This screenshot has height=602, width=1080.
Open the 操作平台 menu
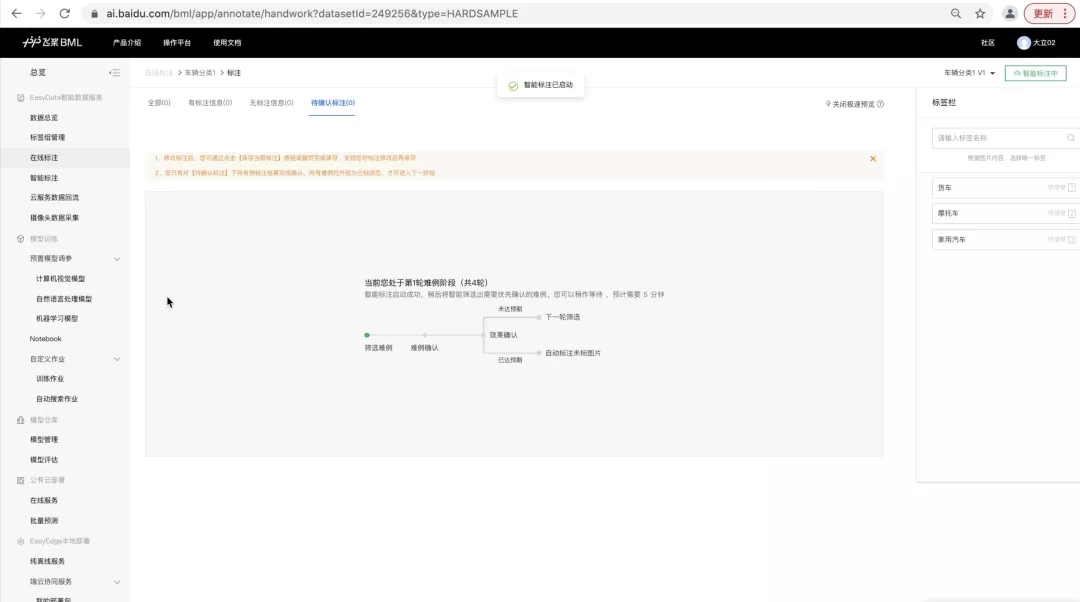(x=177, y=43)
